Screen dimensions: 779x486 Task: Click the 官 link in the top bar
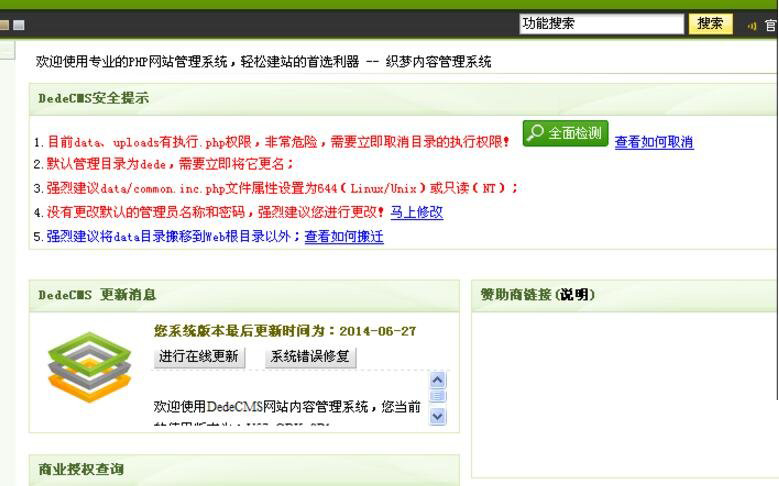771,25
